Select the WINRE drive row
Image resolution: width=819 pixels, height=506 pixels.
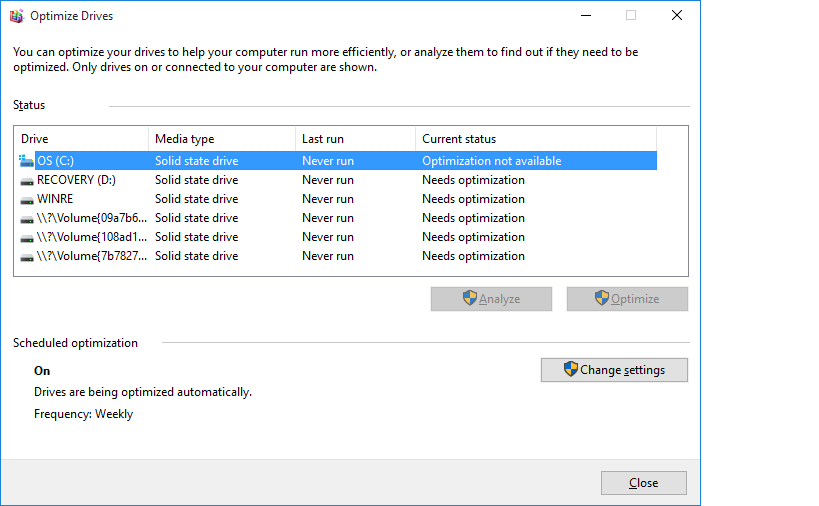(x=338, y=199)
